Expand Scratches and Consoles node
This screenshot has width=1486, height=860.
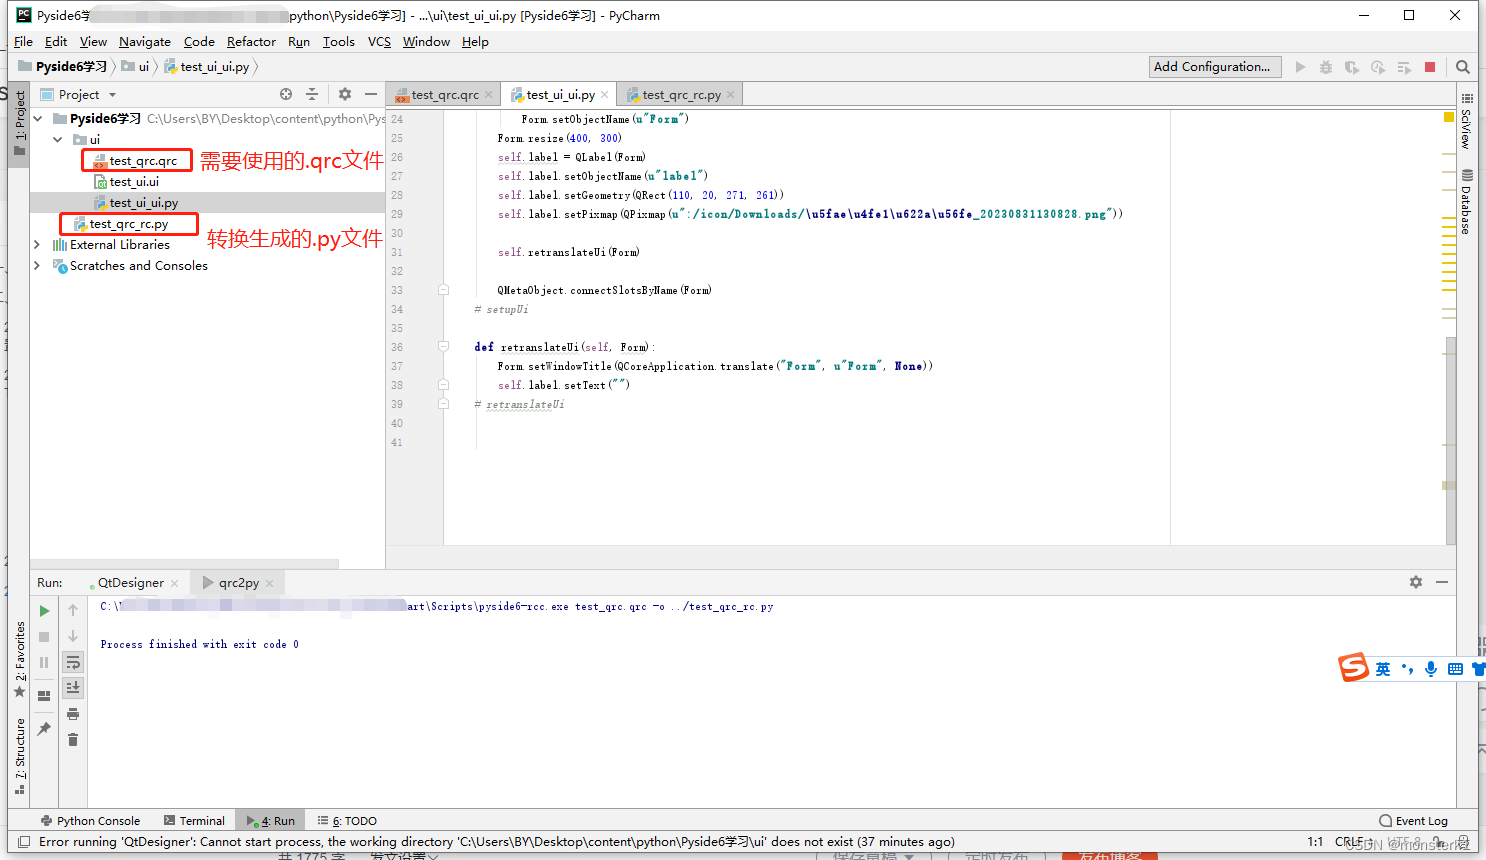pyautogui.click(x=38, y=265)
